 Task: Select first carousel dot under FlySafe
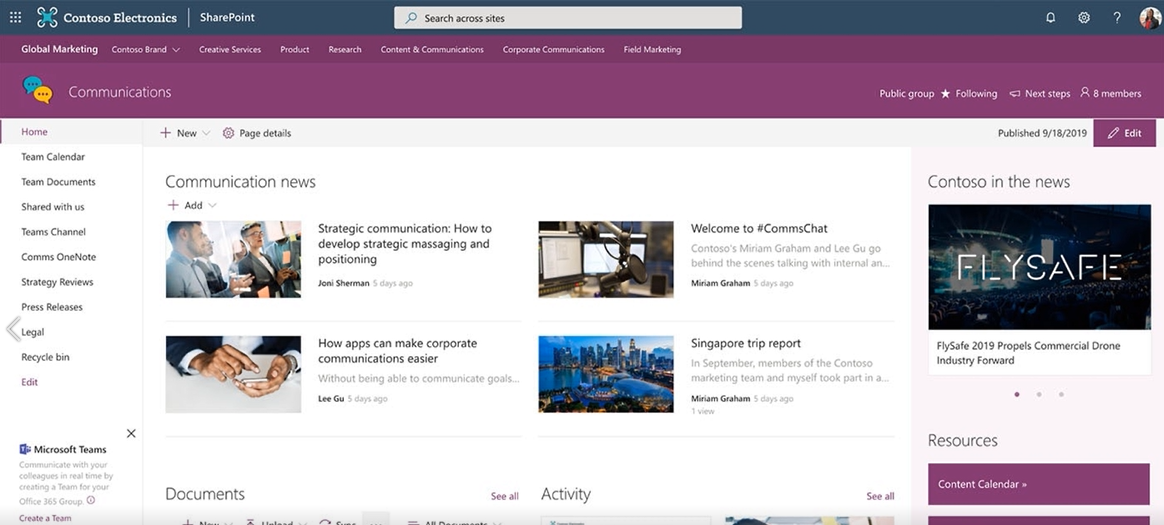[x=1017, y=394]
